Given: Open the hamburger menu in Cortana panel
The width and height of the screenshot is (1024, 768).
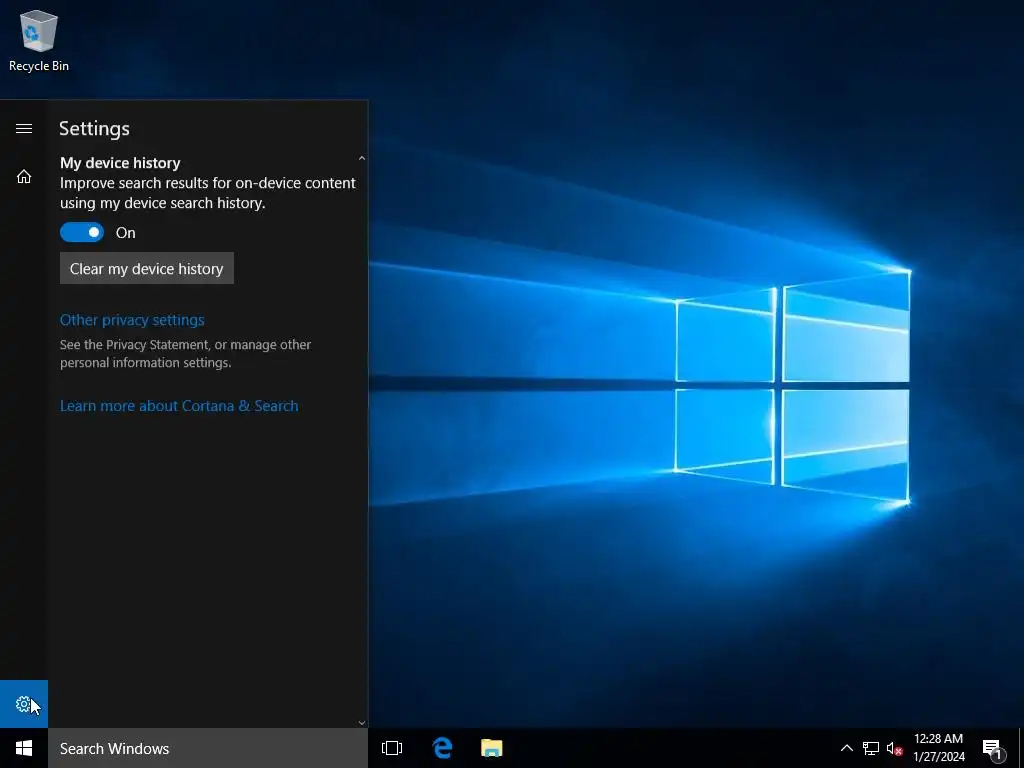Looking at the screenshot, I should tap(24, 129).
